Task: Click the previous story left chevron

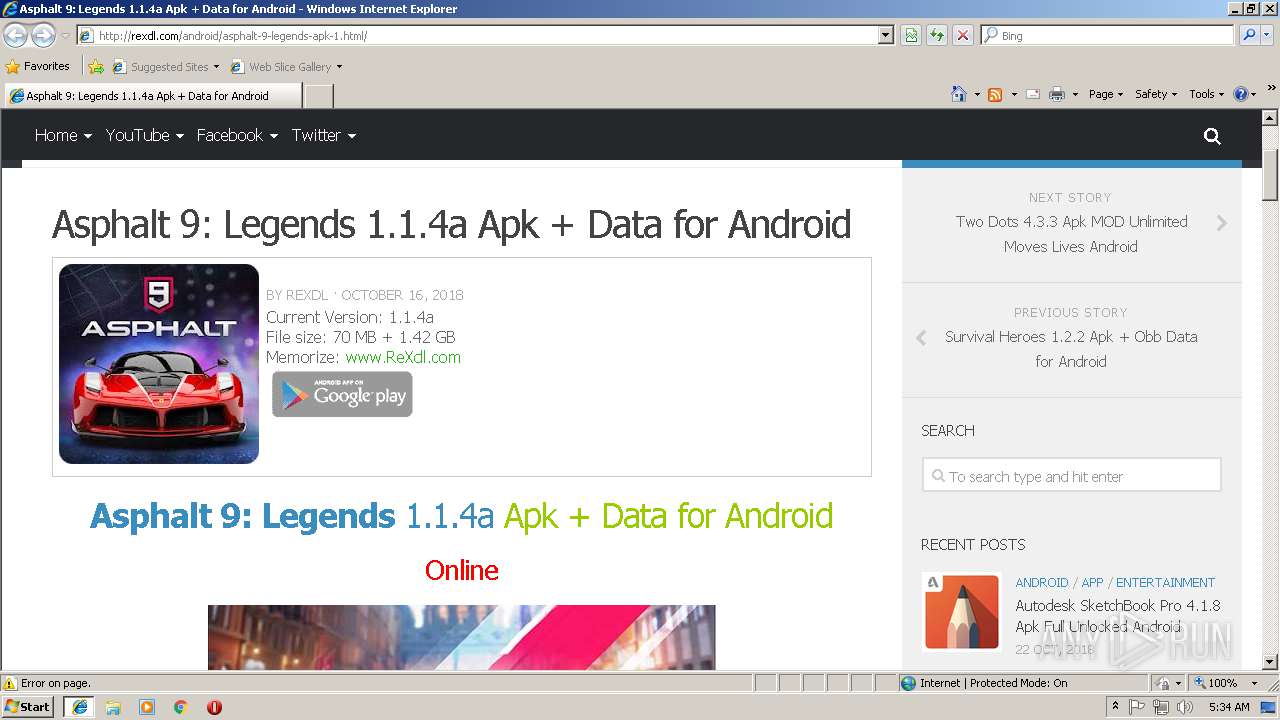Action: pyautogui.click(x=921, y=338)
